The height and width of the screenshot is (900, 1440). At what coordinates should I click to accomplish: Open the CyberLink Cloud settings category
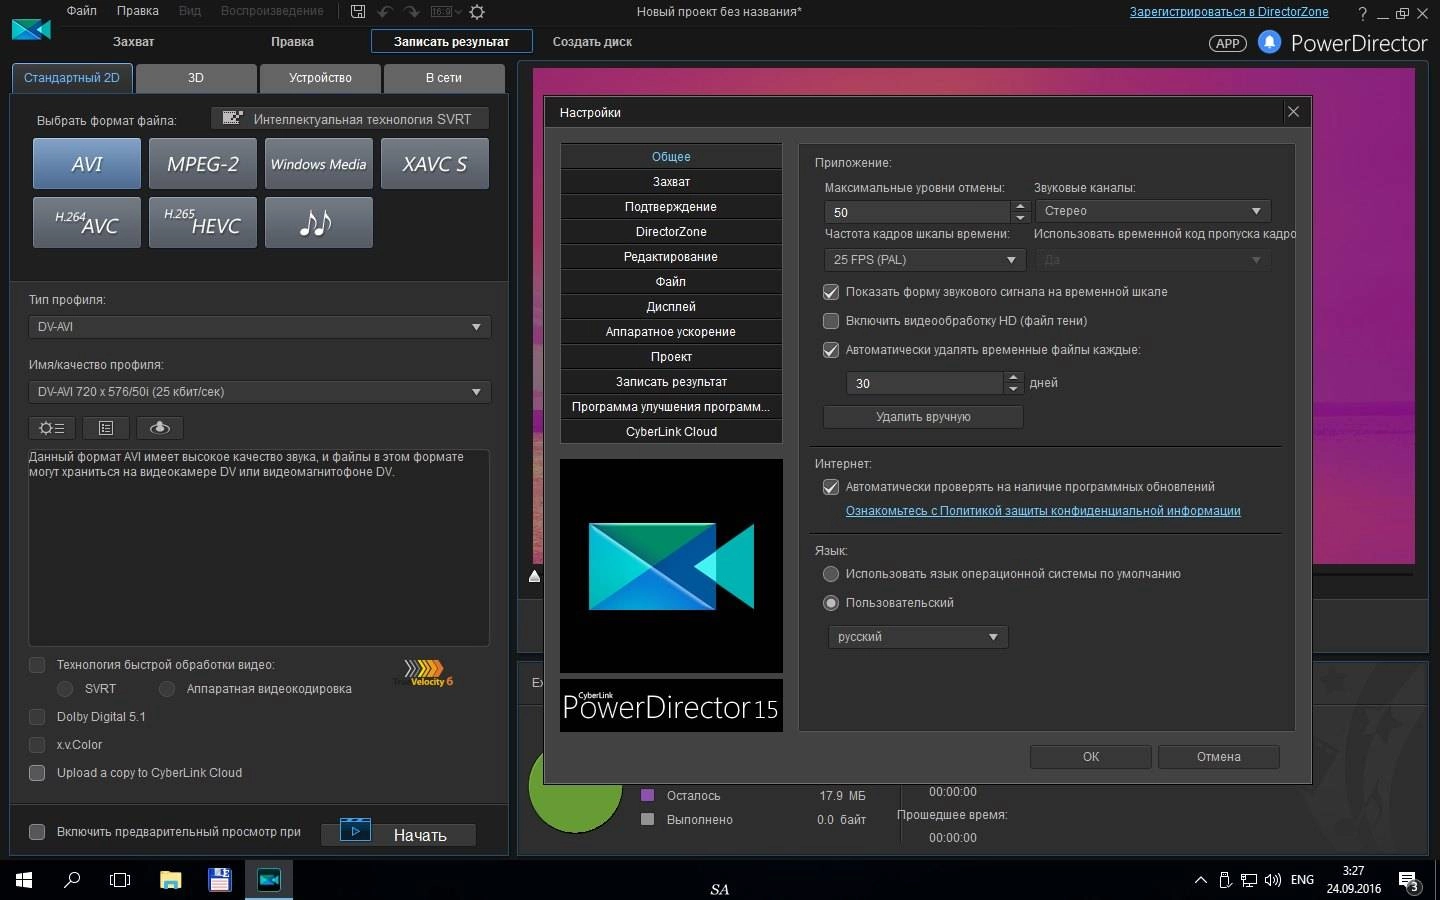tap(671, 432)
